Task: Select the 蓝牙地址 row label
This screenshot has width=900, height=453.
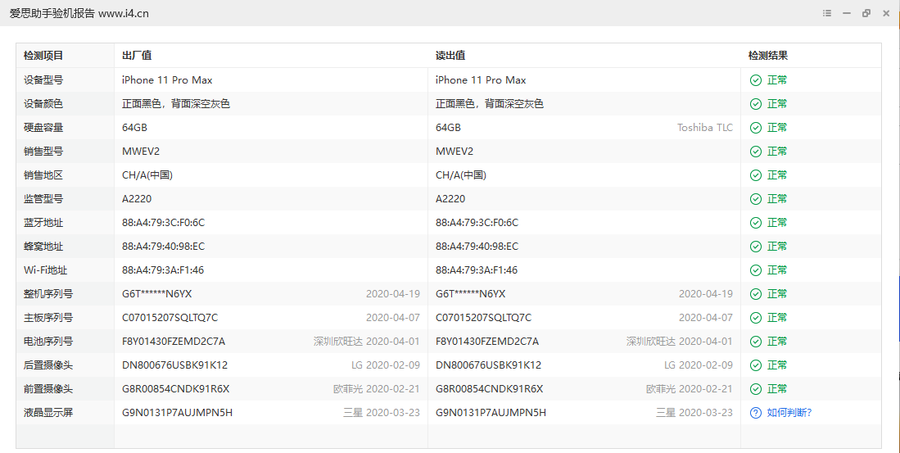Action: click(x=43, y=223)
